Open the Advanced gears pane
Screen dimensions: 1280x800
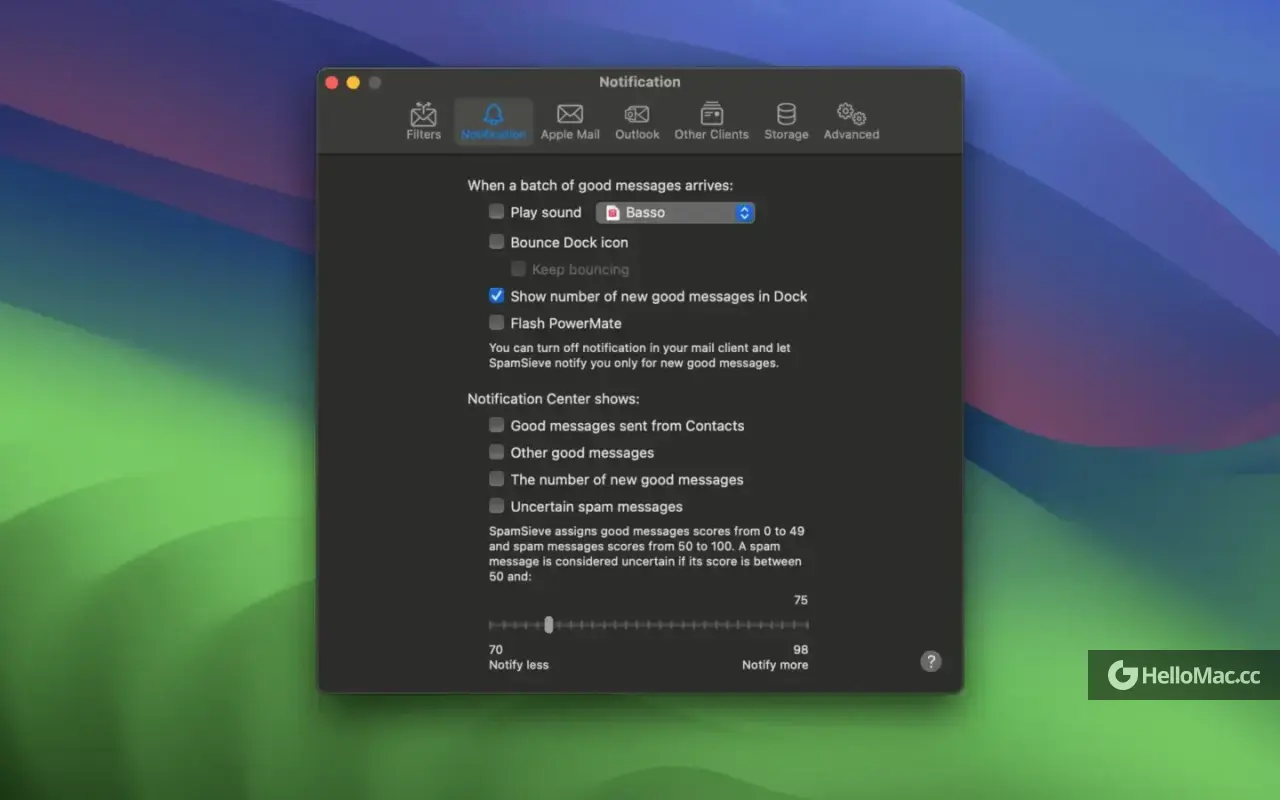(x=851, y=122)
